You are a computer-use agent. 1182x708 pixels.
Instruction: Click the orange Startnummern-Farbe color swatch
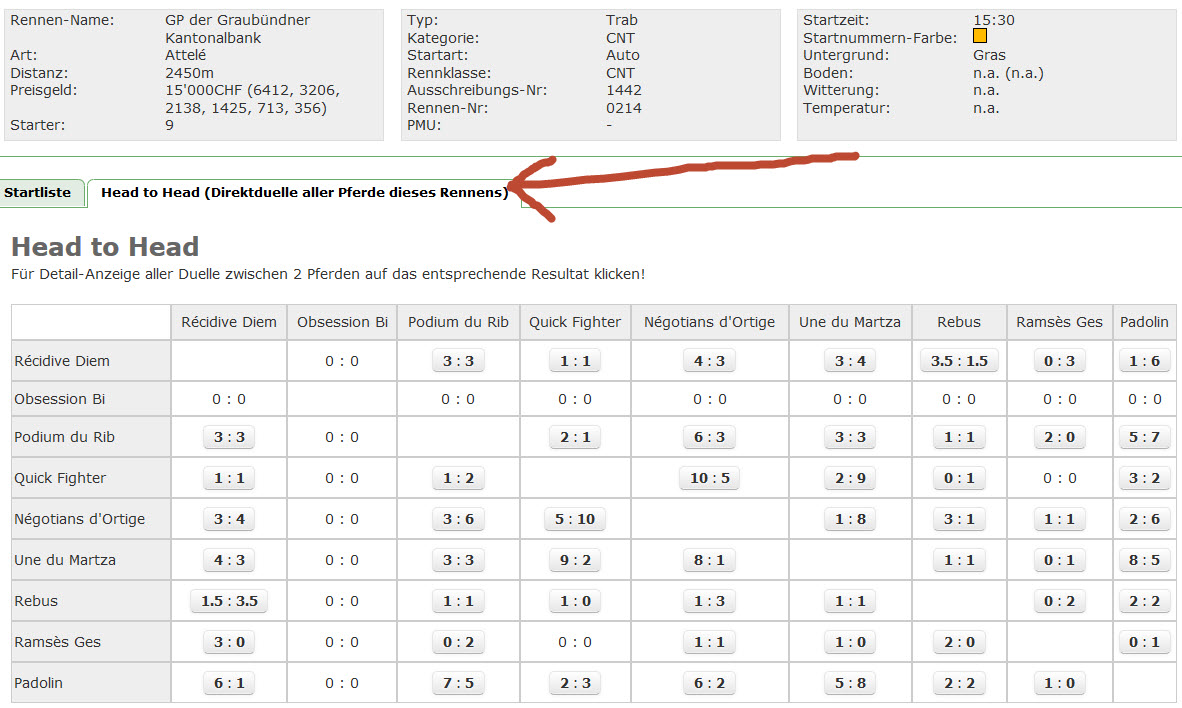tap(980, 36)
